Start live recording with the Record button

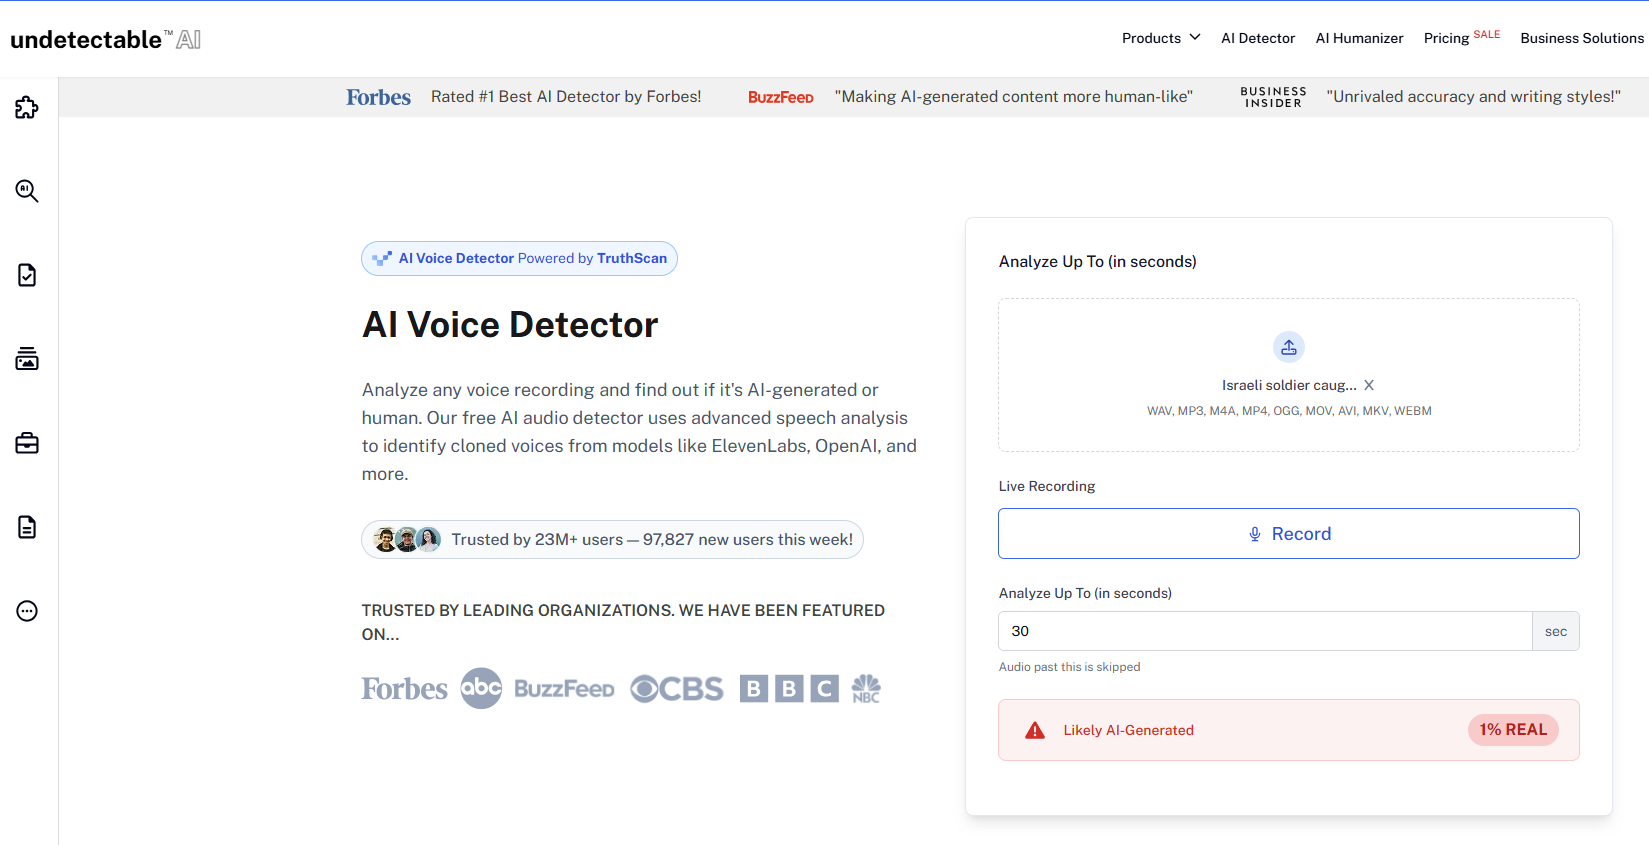[1289, 534]
